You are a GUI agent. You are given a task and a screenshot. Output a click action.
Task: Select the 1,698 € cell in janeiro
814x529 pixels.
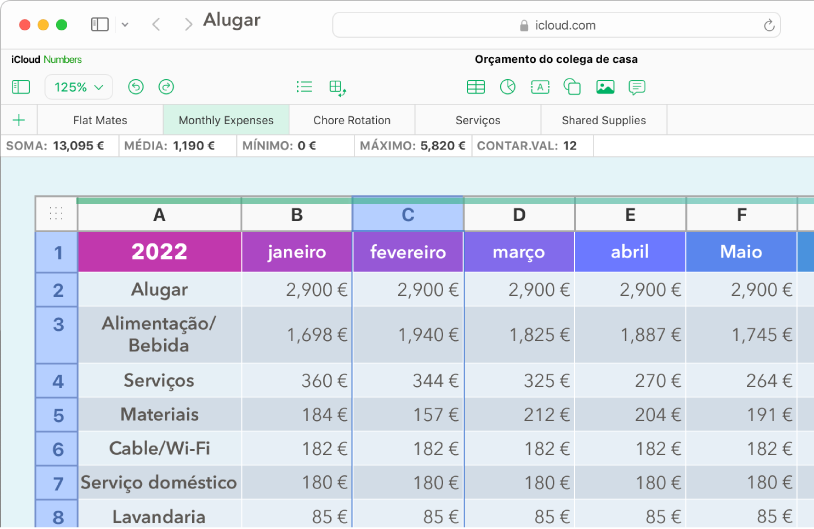point(297,335)
